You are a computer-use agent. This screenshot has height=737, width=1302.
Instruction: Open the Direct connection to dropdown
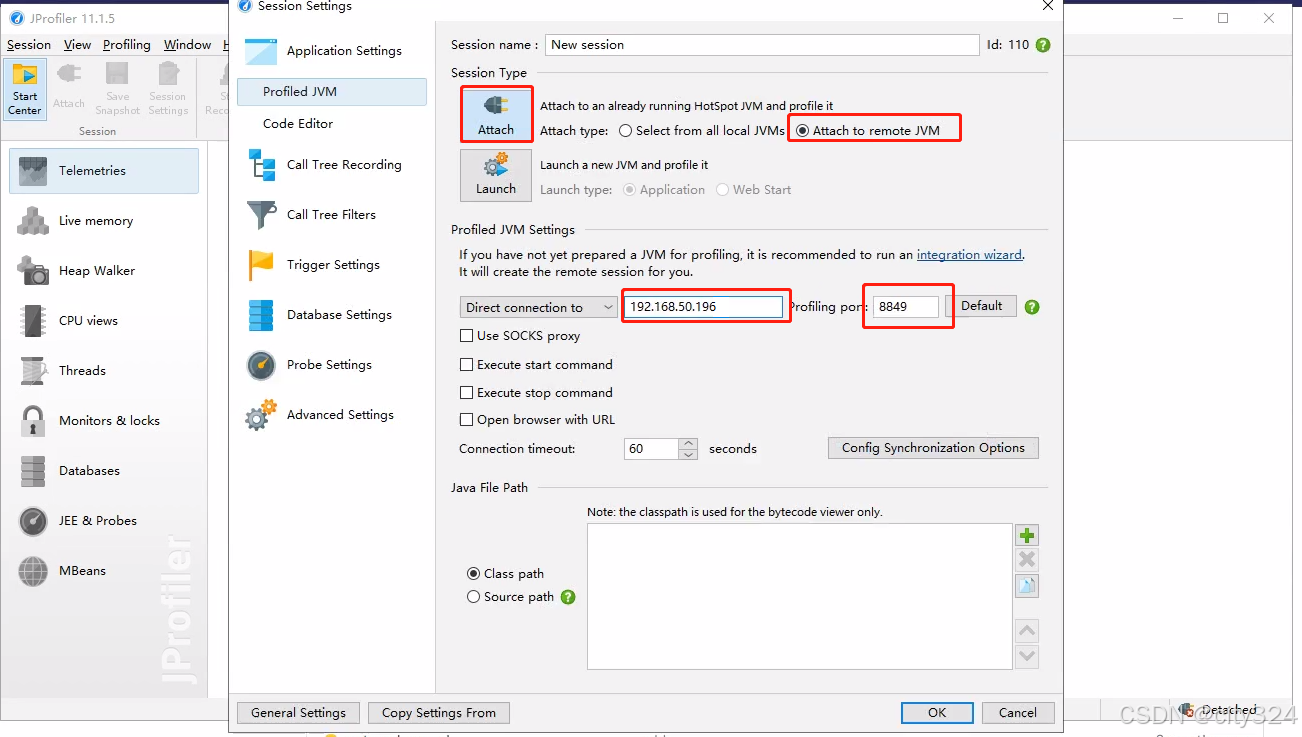539,307
